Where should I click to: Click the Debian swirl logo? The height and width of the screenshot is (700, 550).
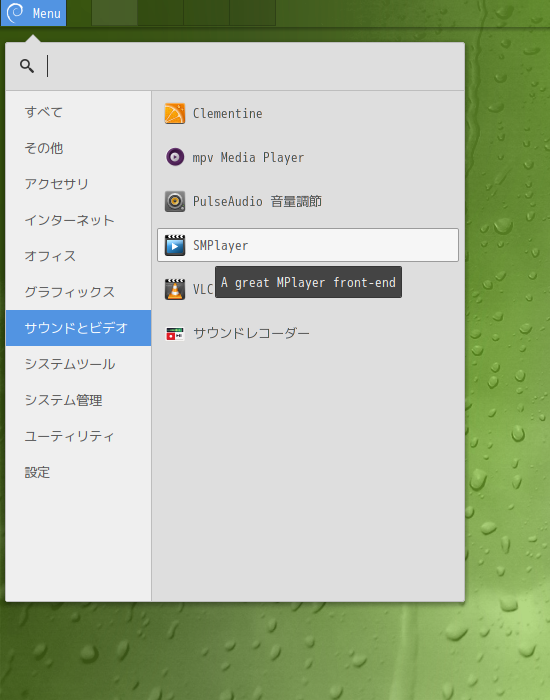click(x=15, y=12)
